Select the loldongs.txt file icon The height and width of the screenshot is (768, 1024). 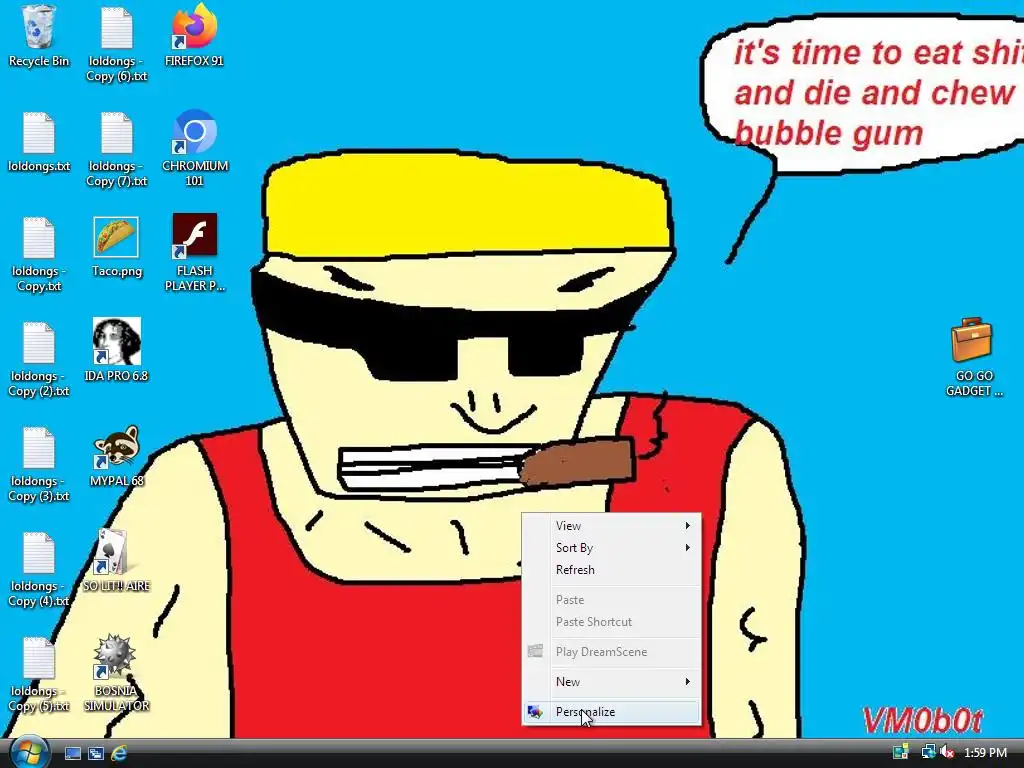click(39, 142)
